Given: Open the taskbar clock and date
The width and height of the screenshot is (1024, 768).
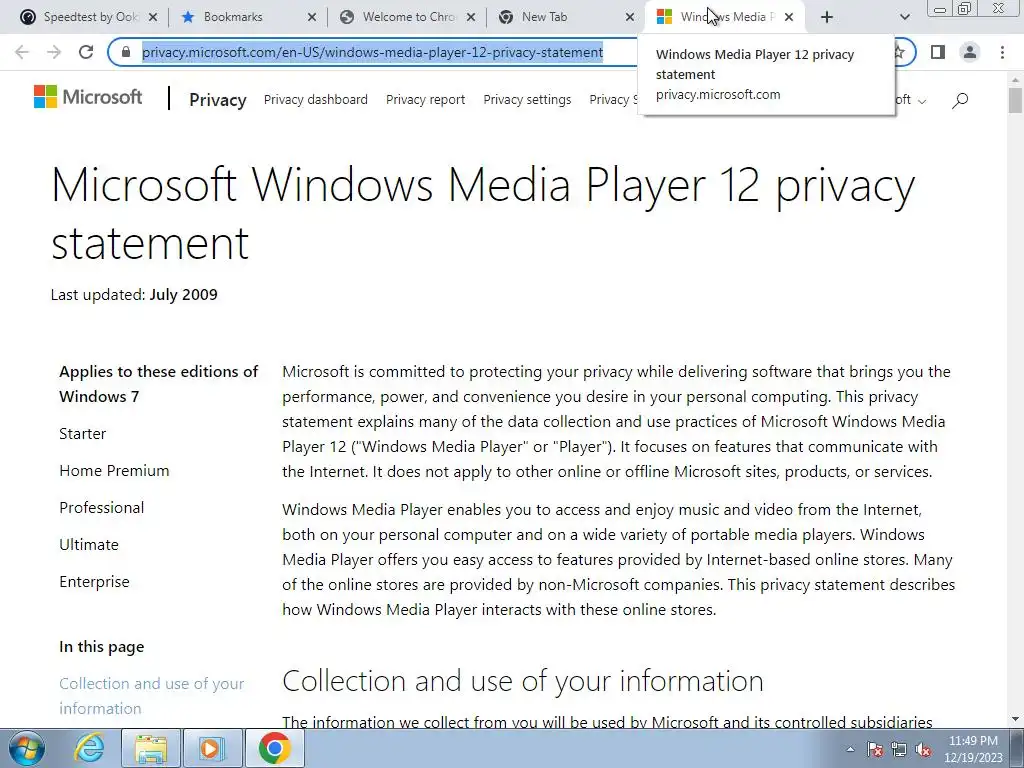Looking at the screenshot, I should pyautogui.click(x=973, y=749).
